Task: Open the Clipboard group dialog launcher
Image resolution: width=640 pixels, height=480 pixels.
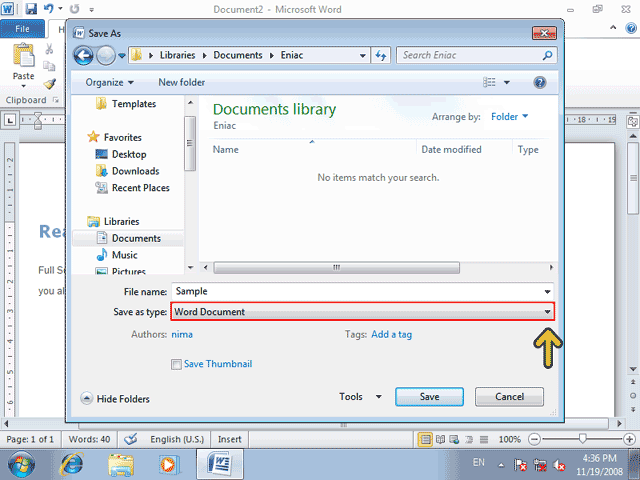Action: 56,100
